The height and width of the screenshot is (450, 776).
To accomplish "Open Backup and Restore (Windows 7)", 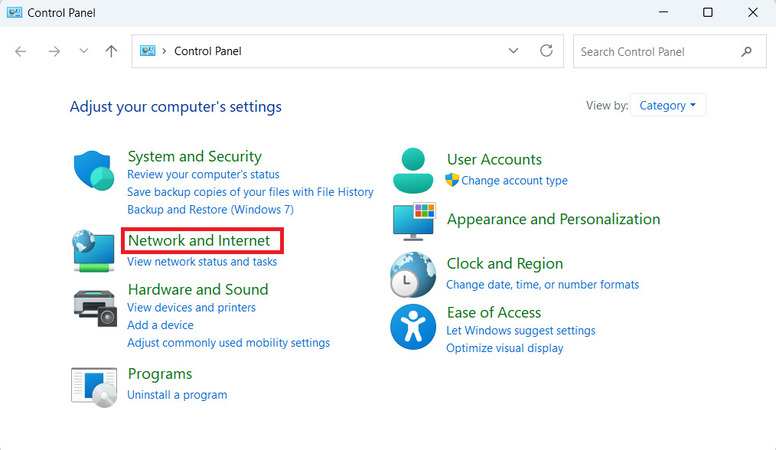I will pyautogui.click(x=210, y=209).
